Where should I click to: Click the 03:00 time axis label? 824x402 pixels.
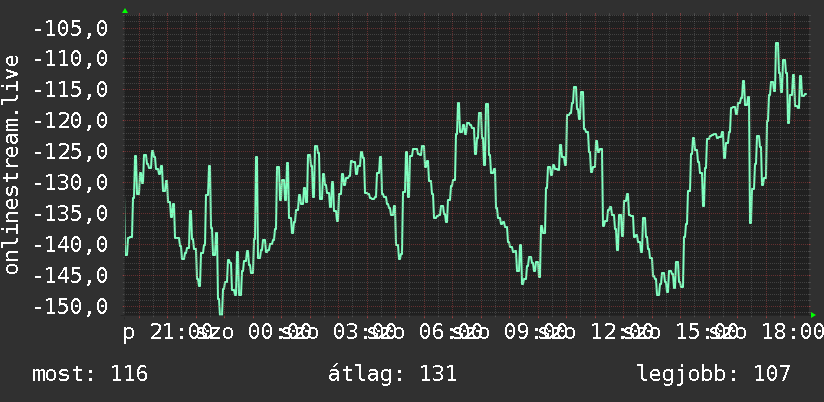(364, 333)
